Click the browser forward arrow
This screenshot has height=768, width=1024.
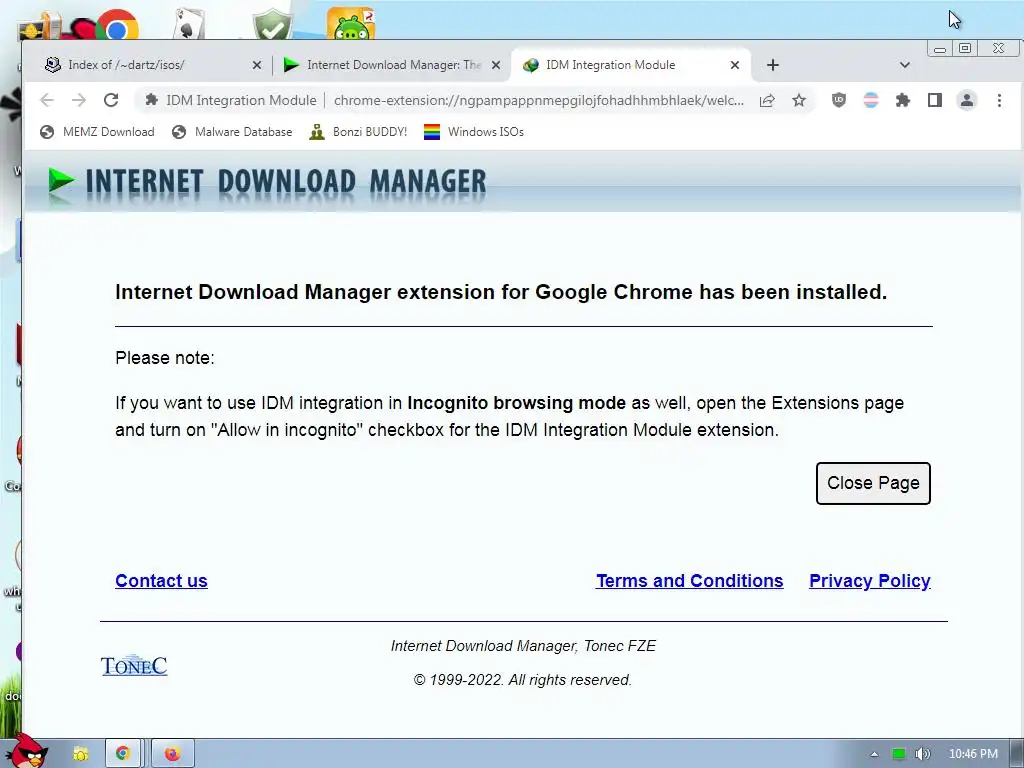(x=79, y=100)
